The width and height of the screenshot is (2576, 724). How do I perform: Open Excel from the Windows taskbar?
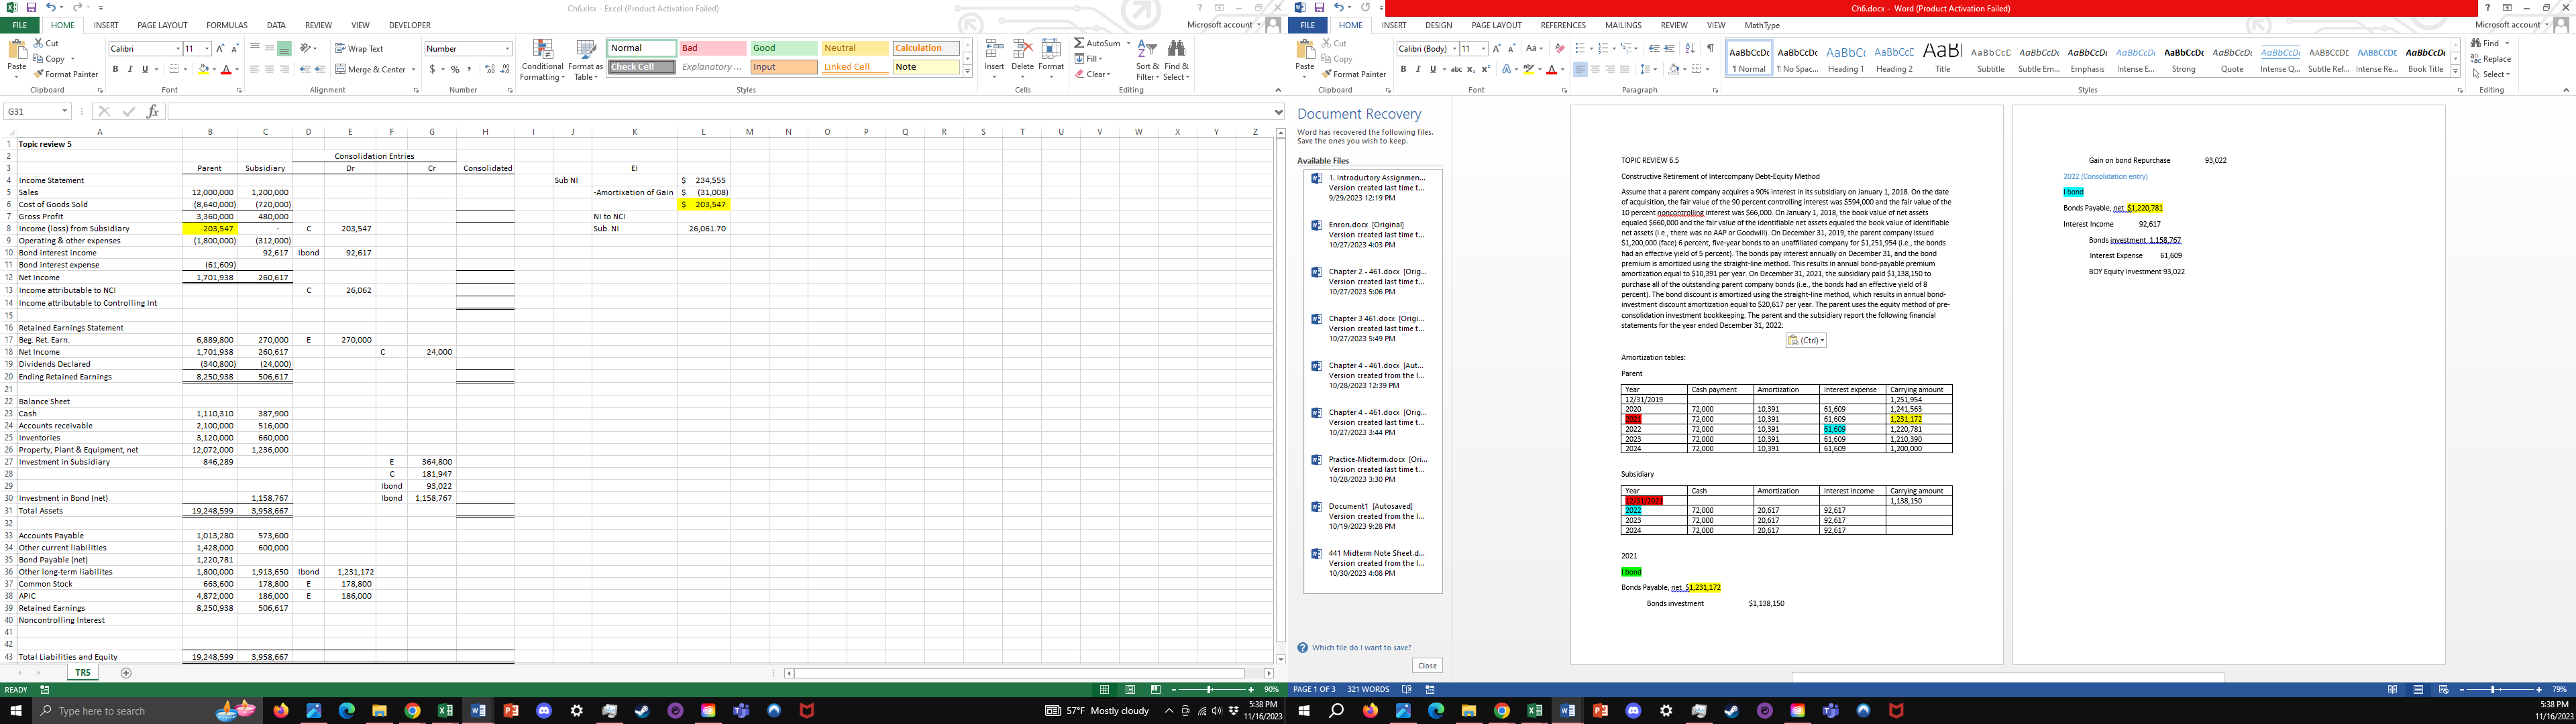pyautogui.click(x=445, y=711)
